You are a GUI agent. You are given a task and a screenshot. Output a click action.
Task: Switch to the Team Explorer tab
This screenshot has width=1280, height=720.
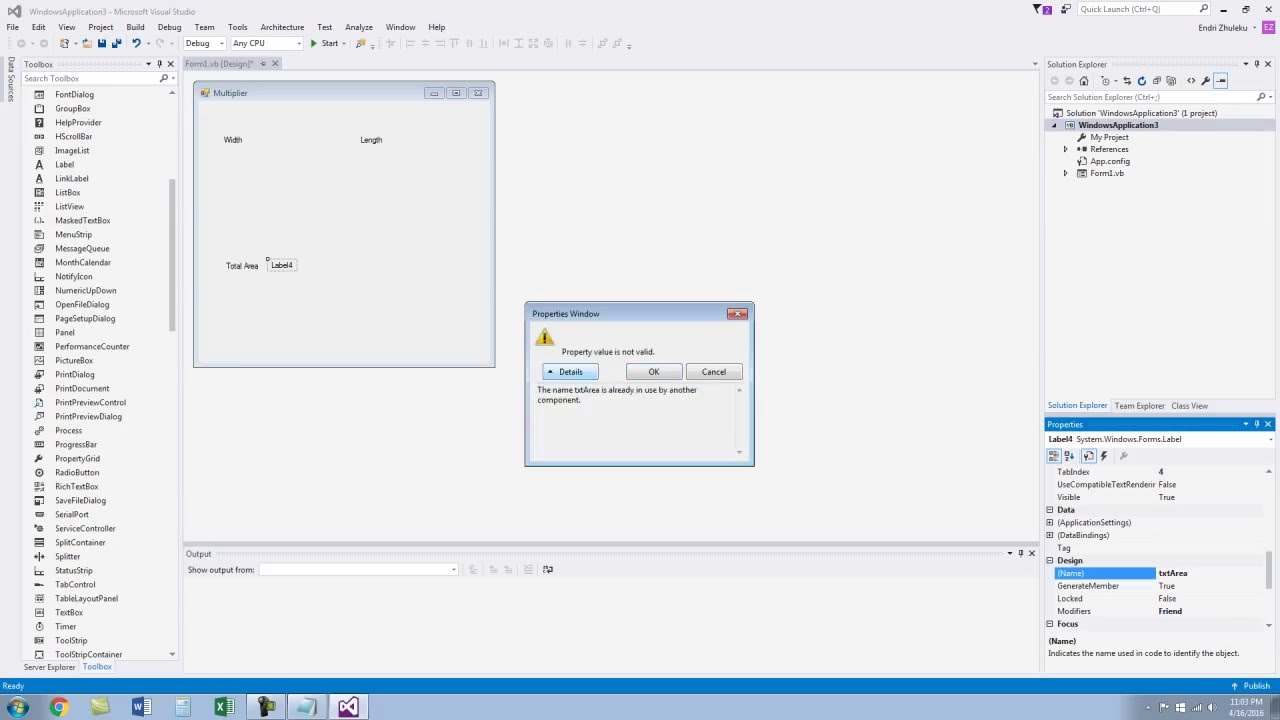pyautogui.click(x=1139, y=406)
